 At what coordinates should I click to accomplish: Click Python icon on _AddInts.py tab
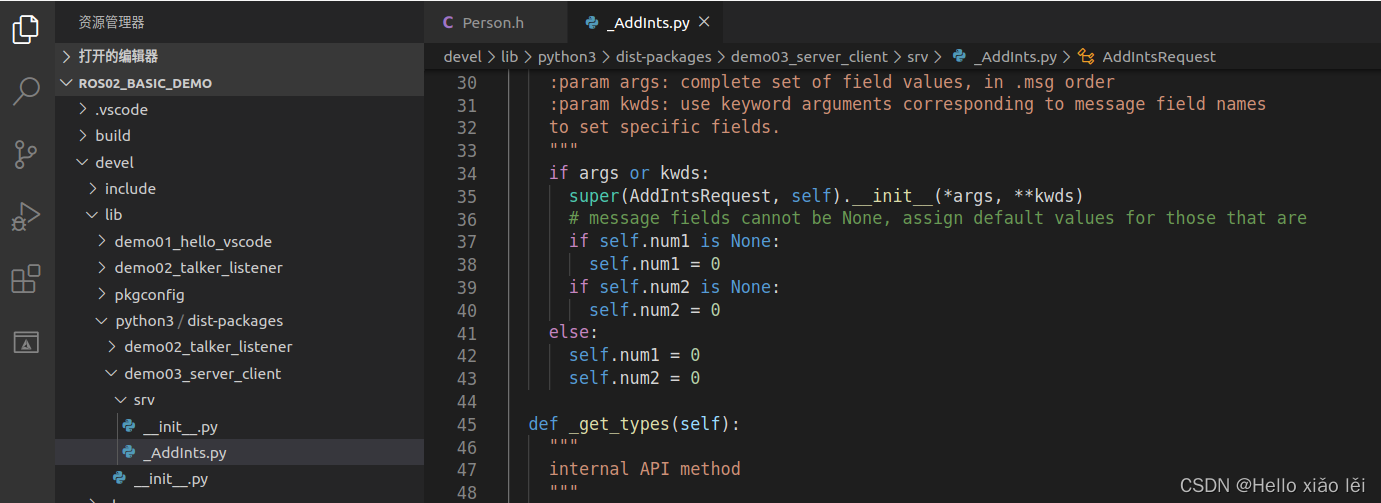pyautogui.click(x=592, y=22)
